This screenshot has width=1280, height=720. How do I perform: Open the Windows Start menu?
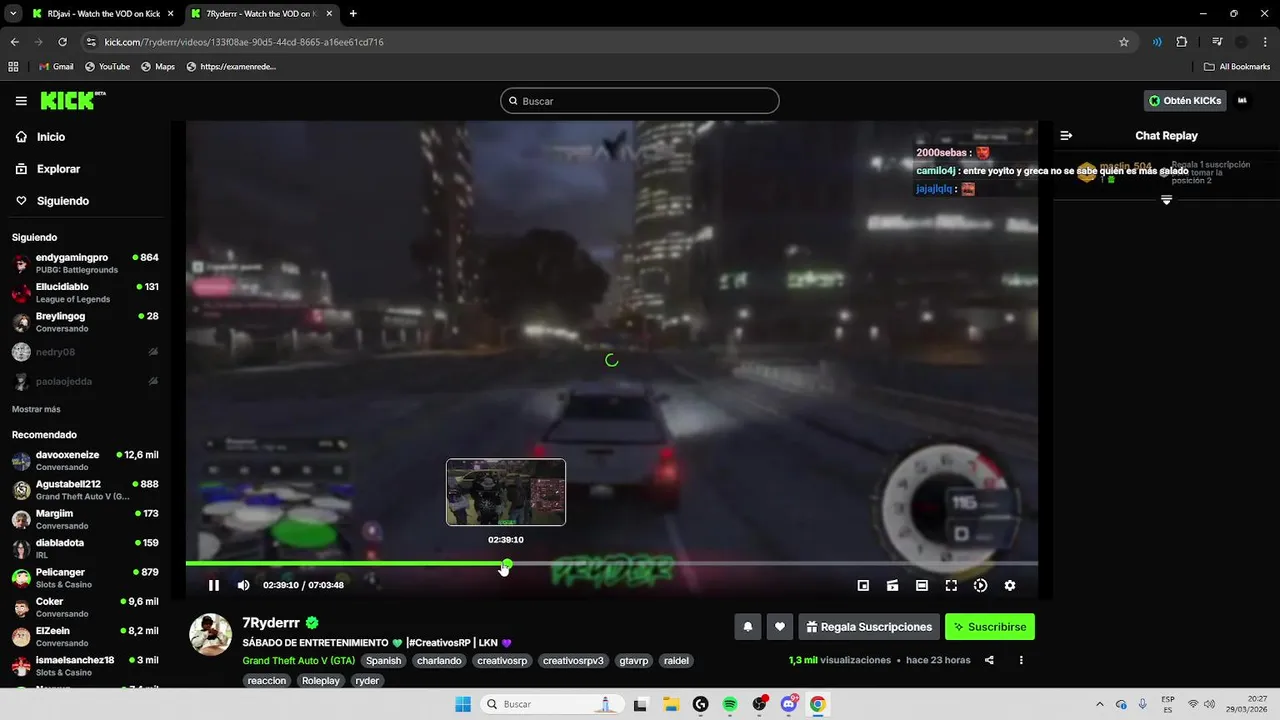coord(463,704)
